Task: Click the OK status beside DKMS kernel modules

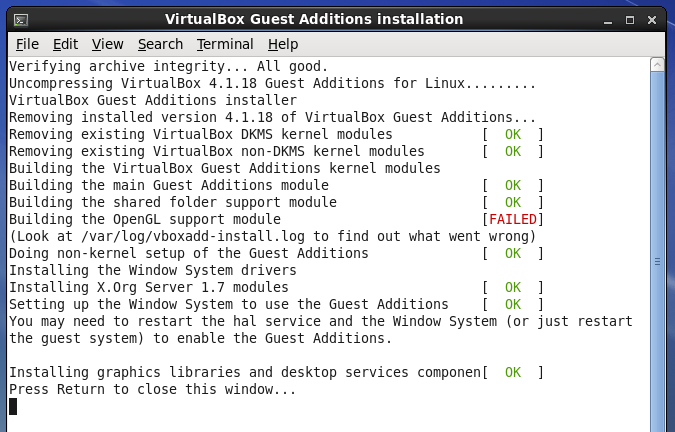Action: coord(513,135)
